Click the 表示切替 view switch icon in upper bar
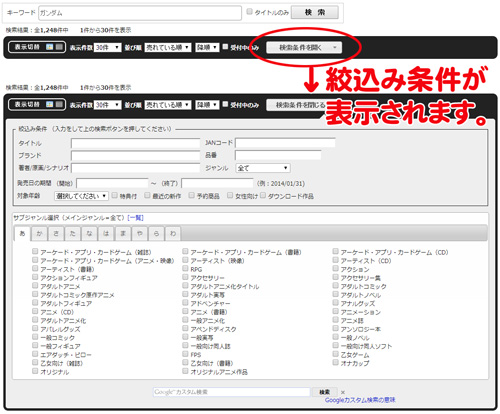Viewport: 500px width, 414px height. [37, 47]
